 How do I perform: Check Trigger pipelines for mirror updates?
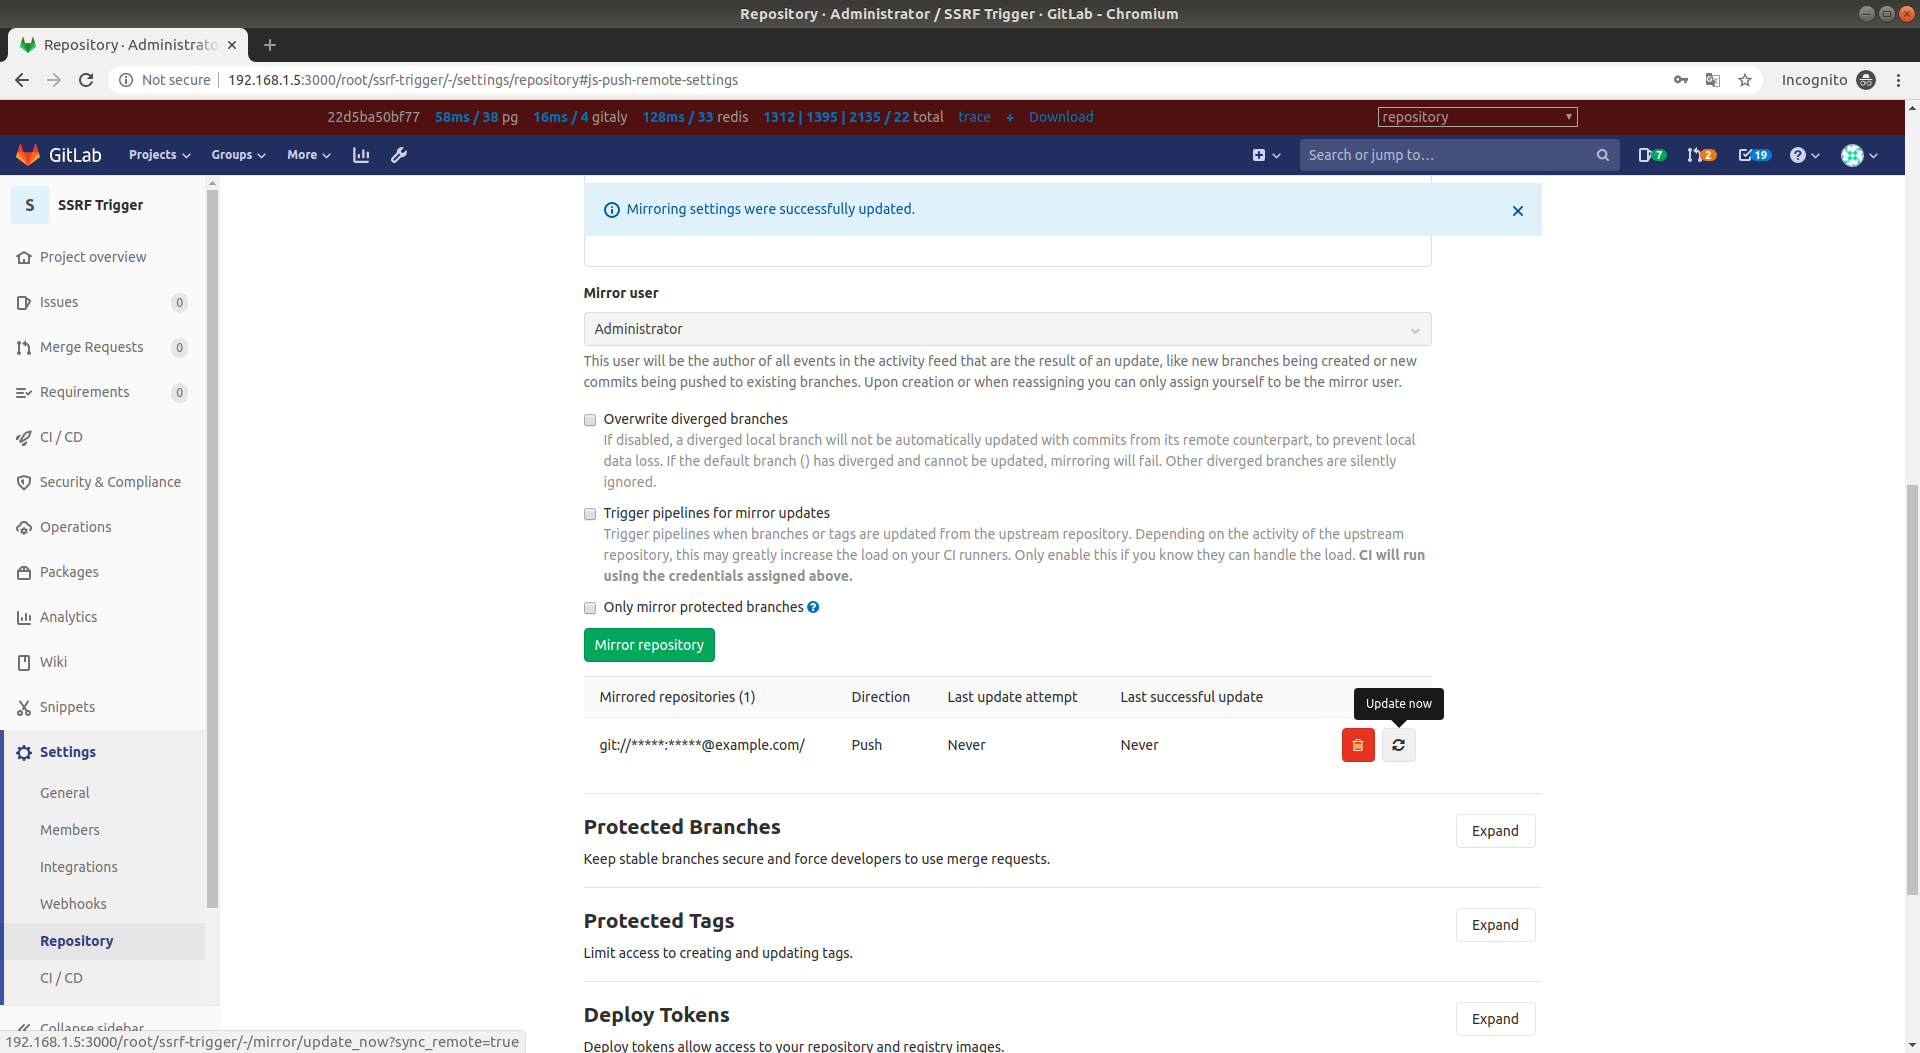pyautogui.click(x=590, y=514)
